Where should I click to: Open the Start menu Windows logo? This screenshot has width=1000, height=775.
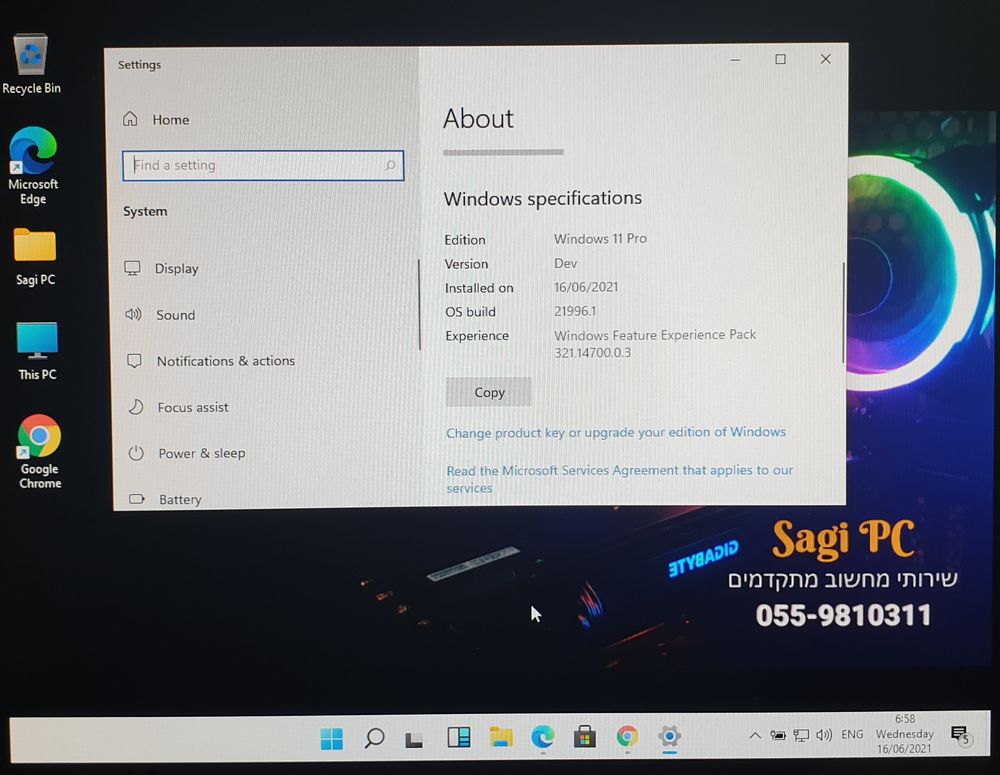(331, 739)
